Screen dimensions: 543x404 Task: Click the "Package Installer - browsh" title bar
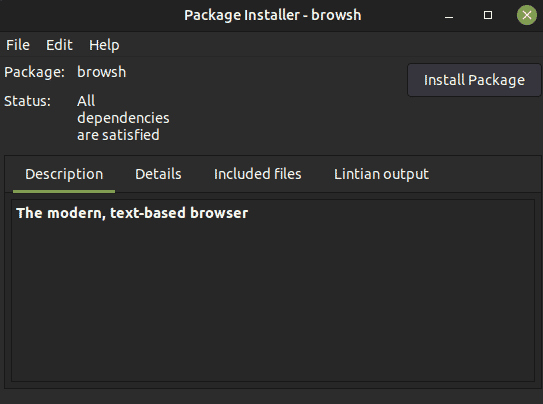click(273, 15)
